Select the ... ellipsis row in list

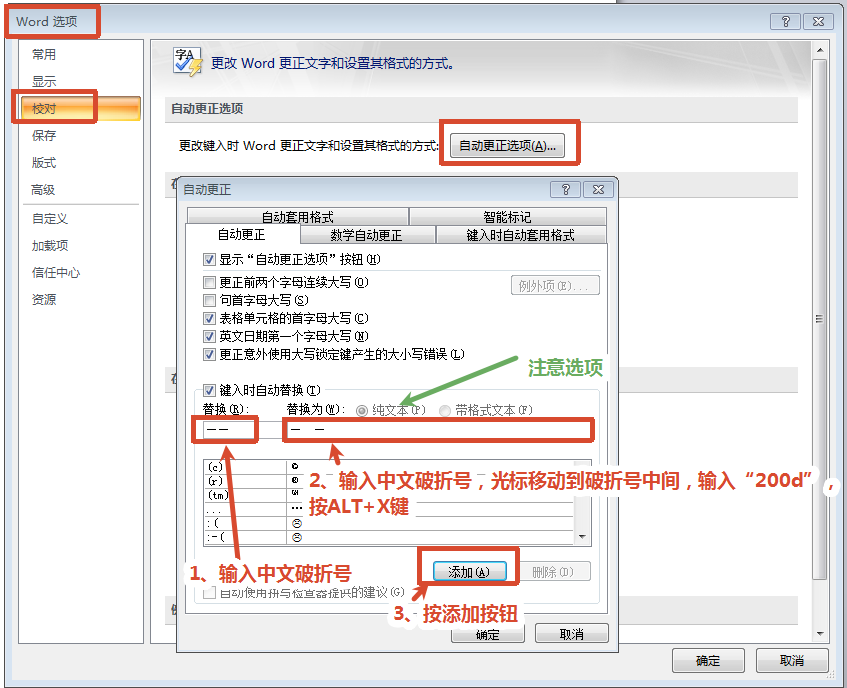click(x=389, y=509)
